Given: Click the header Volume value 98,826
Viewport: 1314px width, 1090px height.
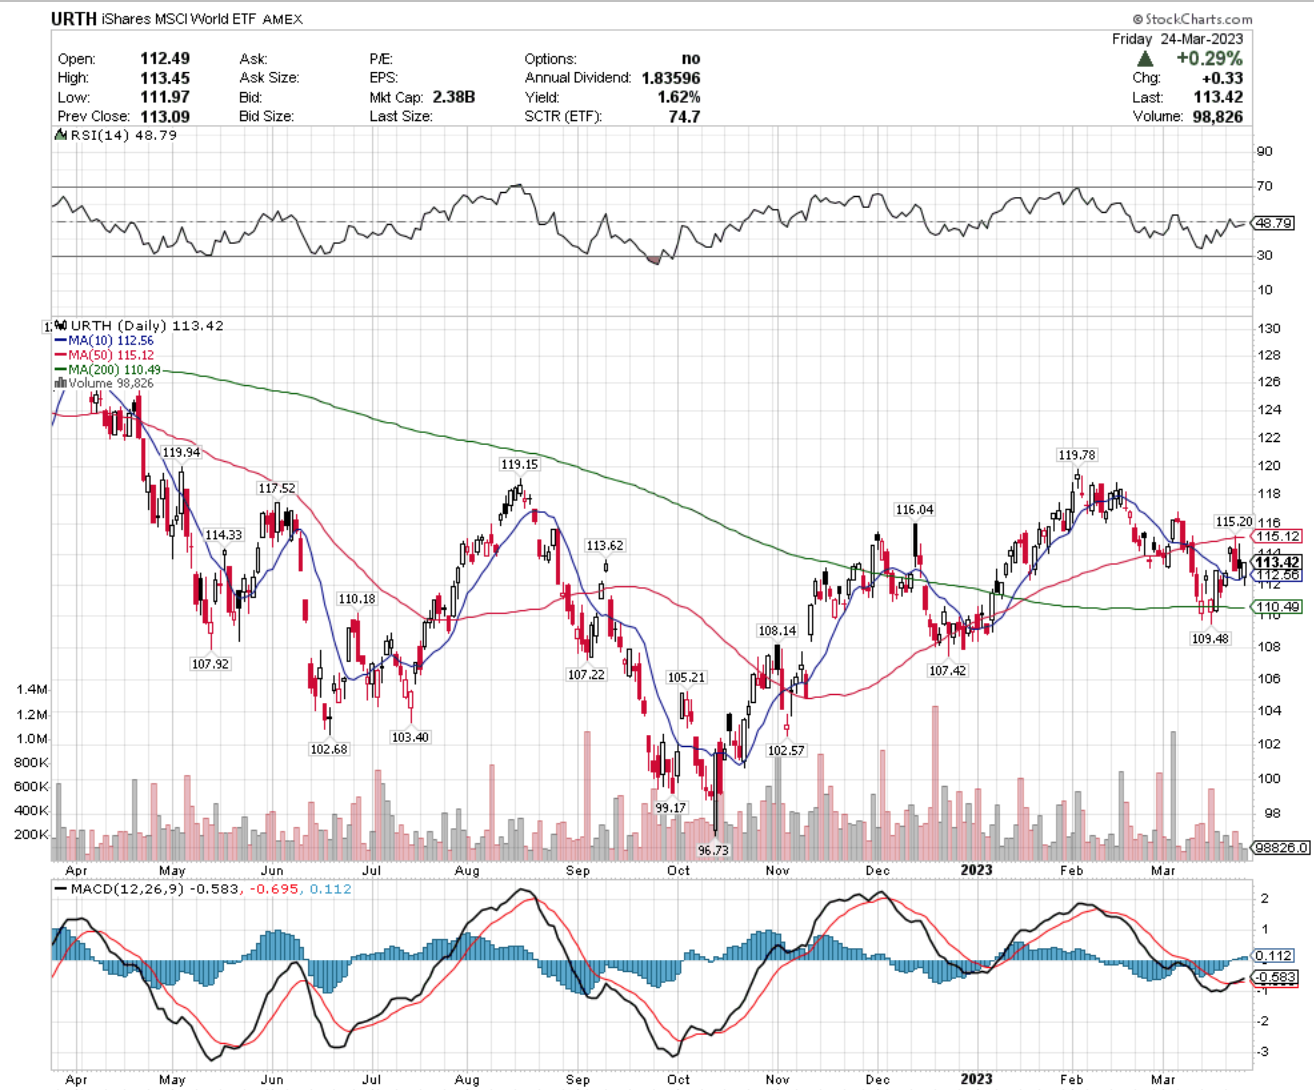Looking at the screenshot, I should click(1217, 116).
